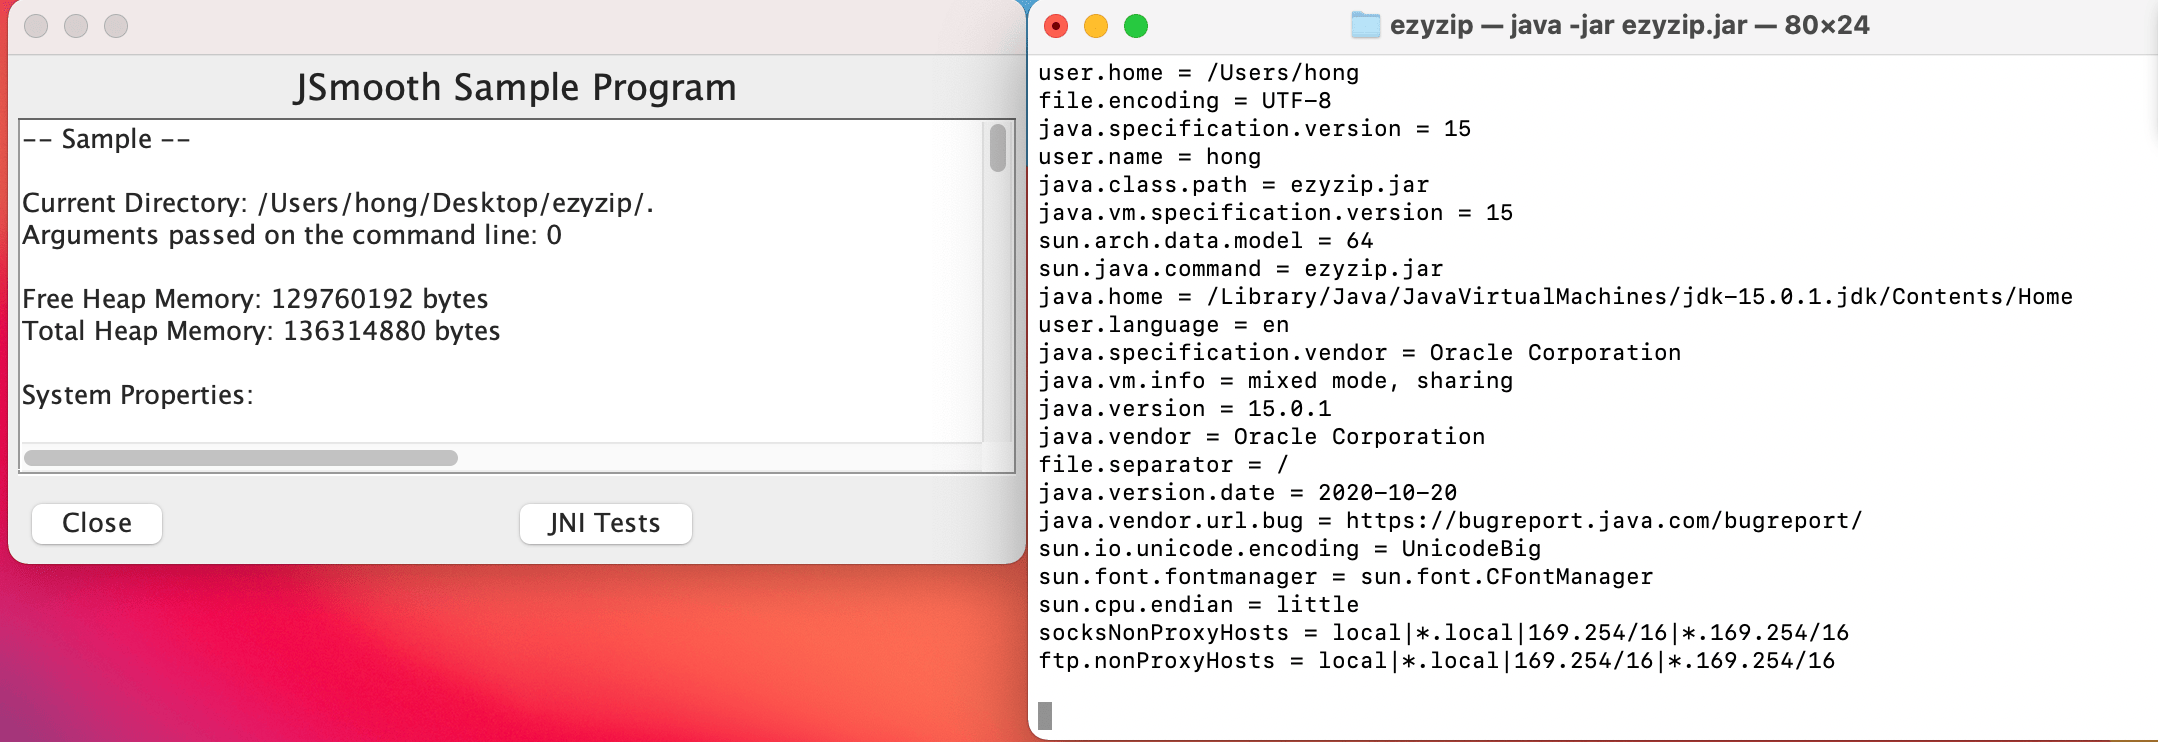Screen dimensions: 2158x742
Task: Zoom the Terminal window with the green button
Action: 1136,26
